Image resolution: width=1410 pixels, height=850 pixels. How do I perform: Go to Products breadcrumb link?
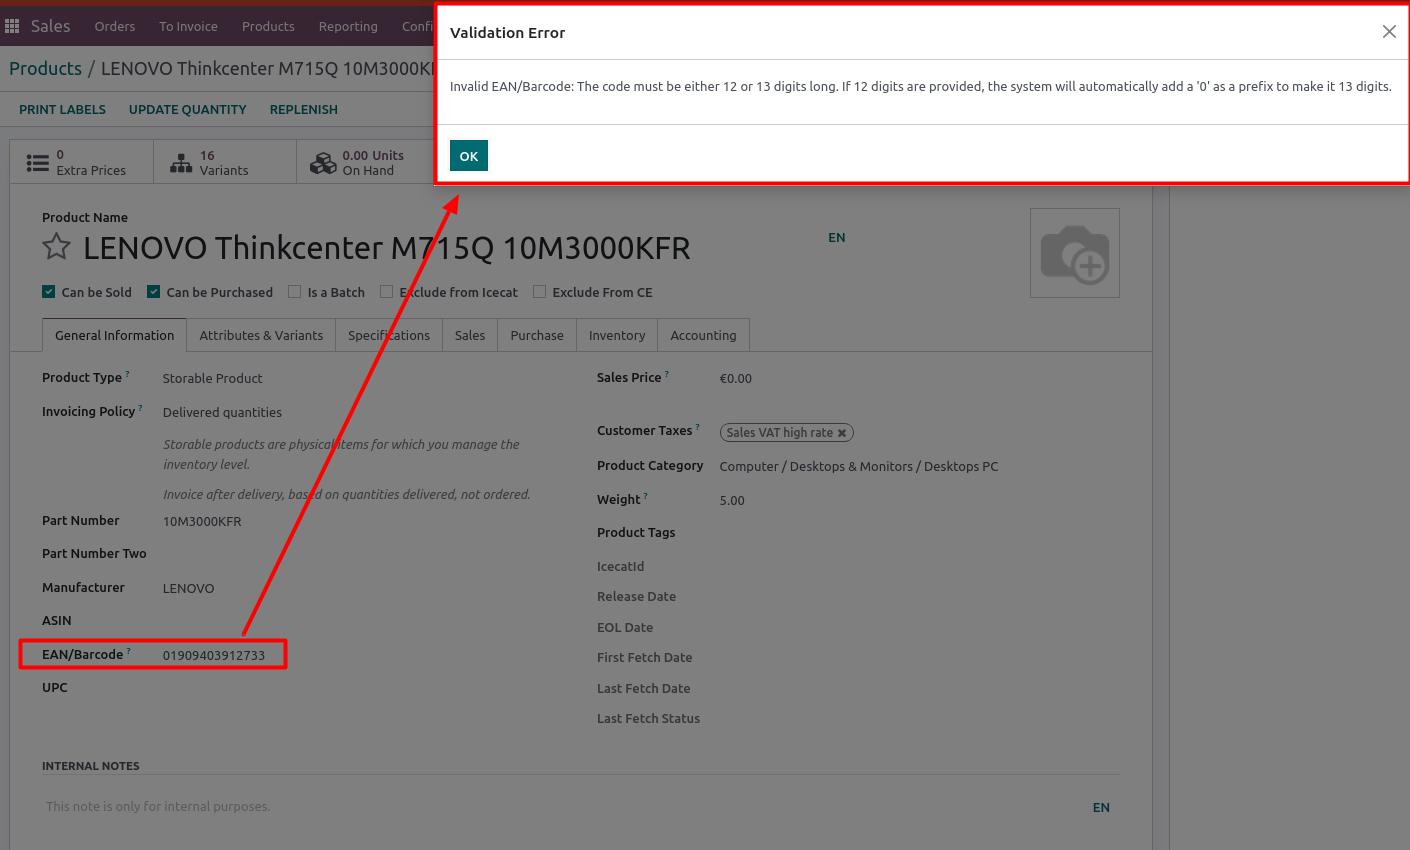(x=45, y=68)
